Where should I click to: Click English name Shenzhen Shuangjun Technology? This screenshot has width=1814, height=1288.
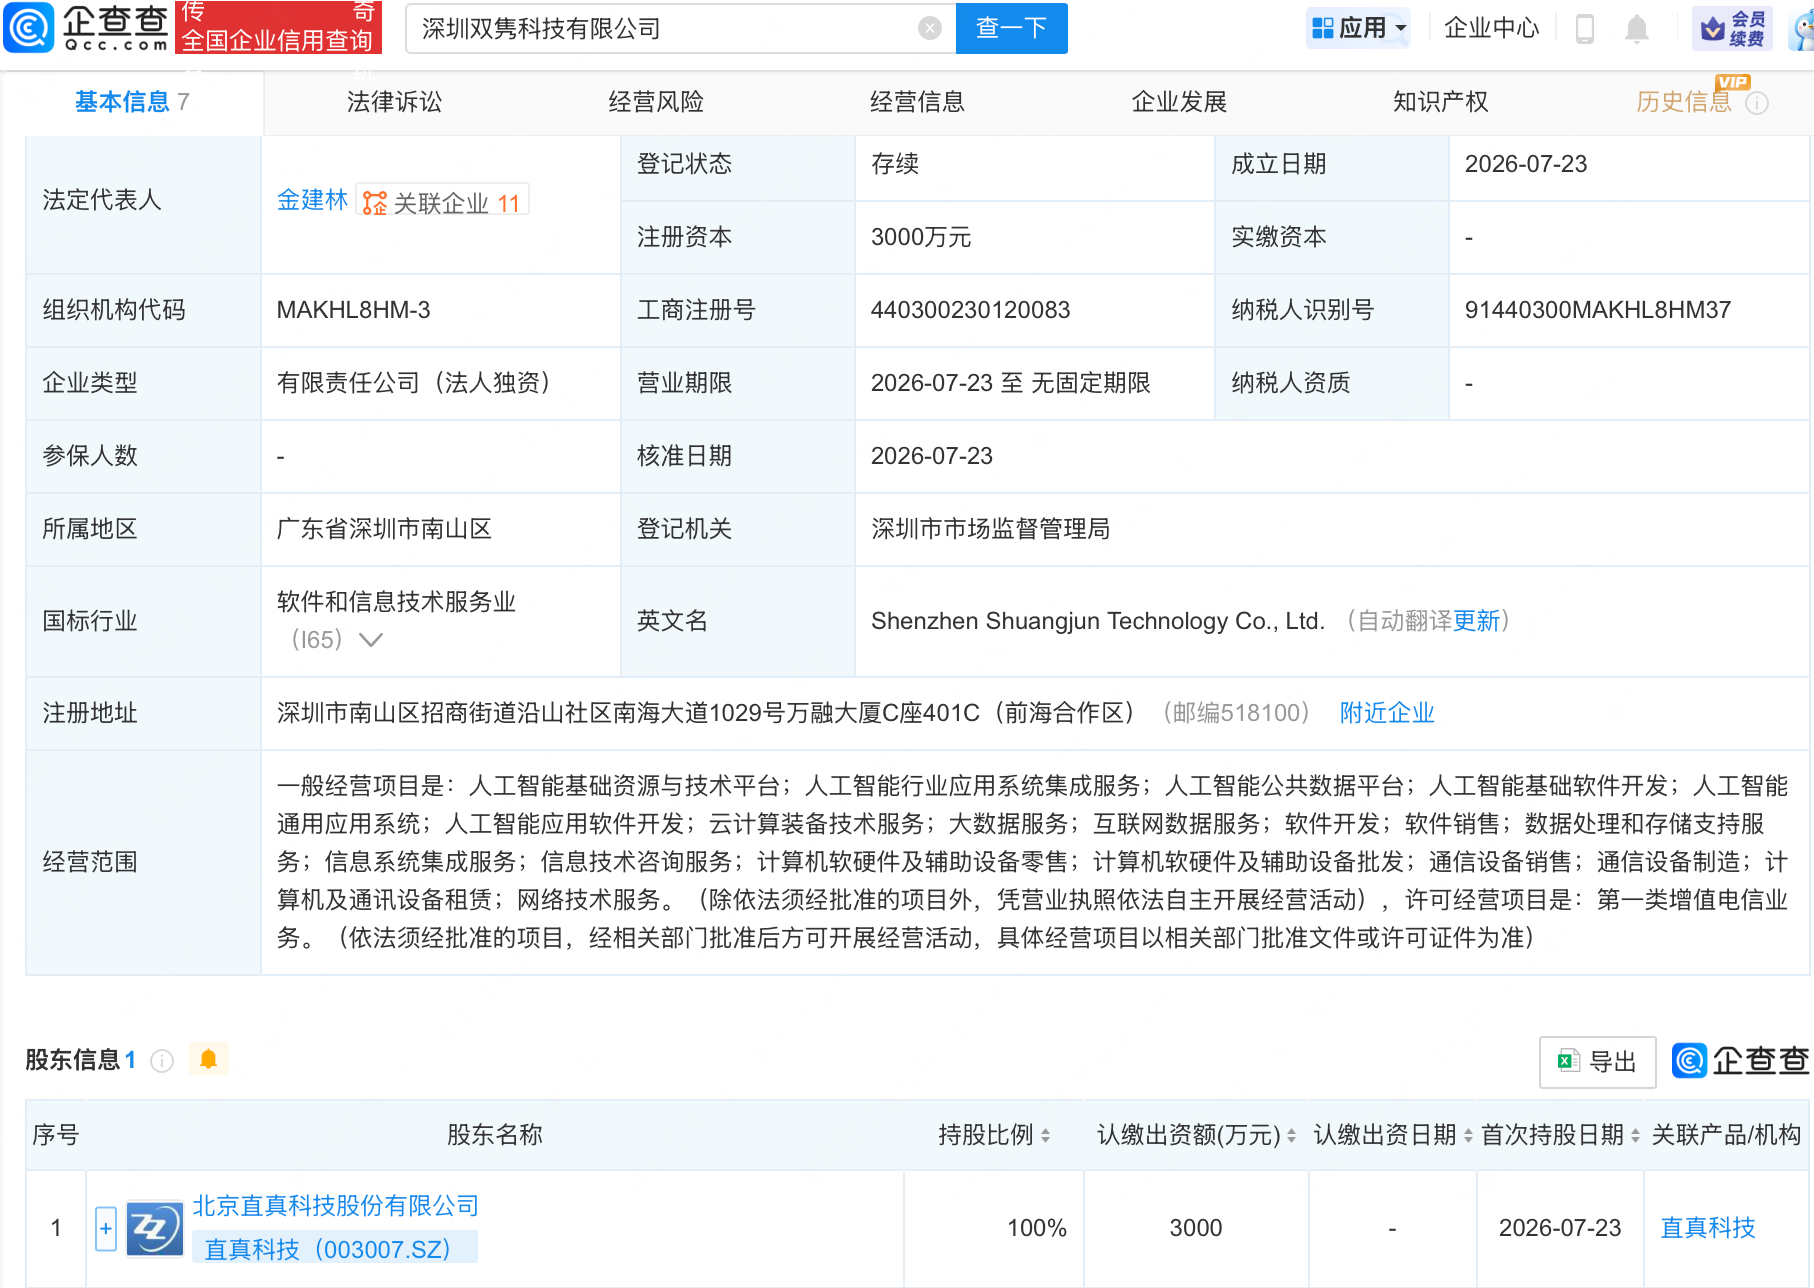tap(1098, 621)
